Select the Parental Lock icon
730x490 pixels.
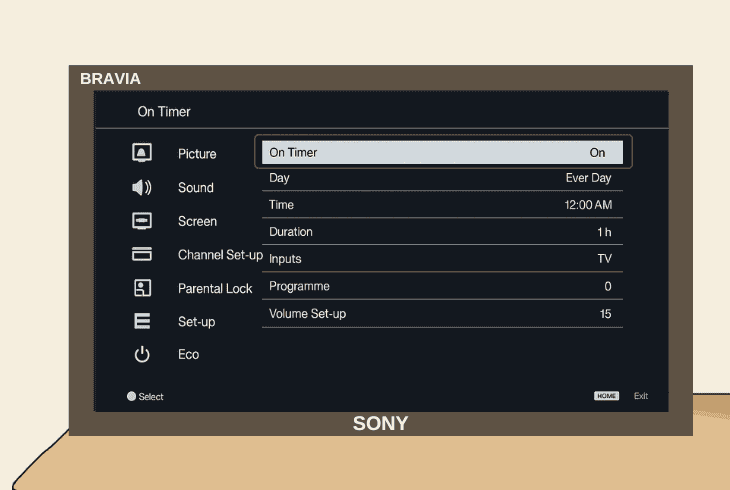[142, 288]
